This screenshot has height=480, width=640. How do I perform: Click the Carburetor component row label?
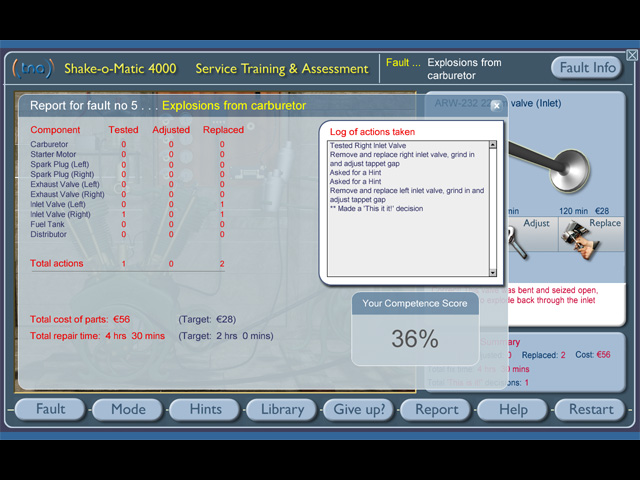pyautogui.click(x=49, y=144)
